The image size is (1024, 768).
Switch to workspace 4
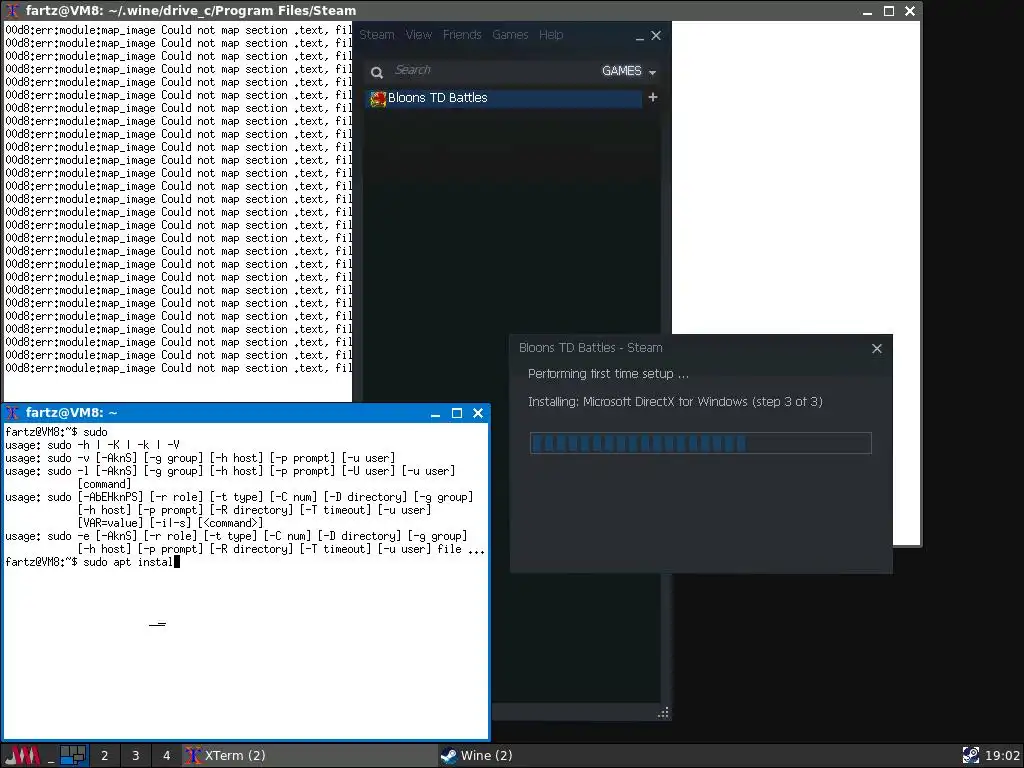click(167, 756)
